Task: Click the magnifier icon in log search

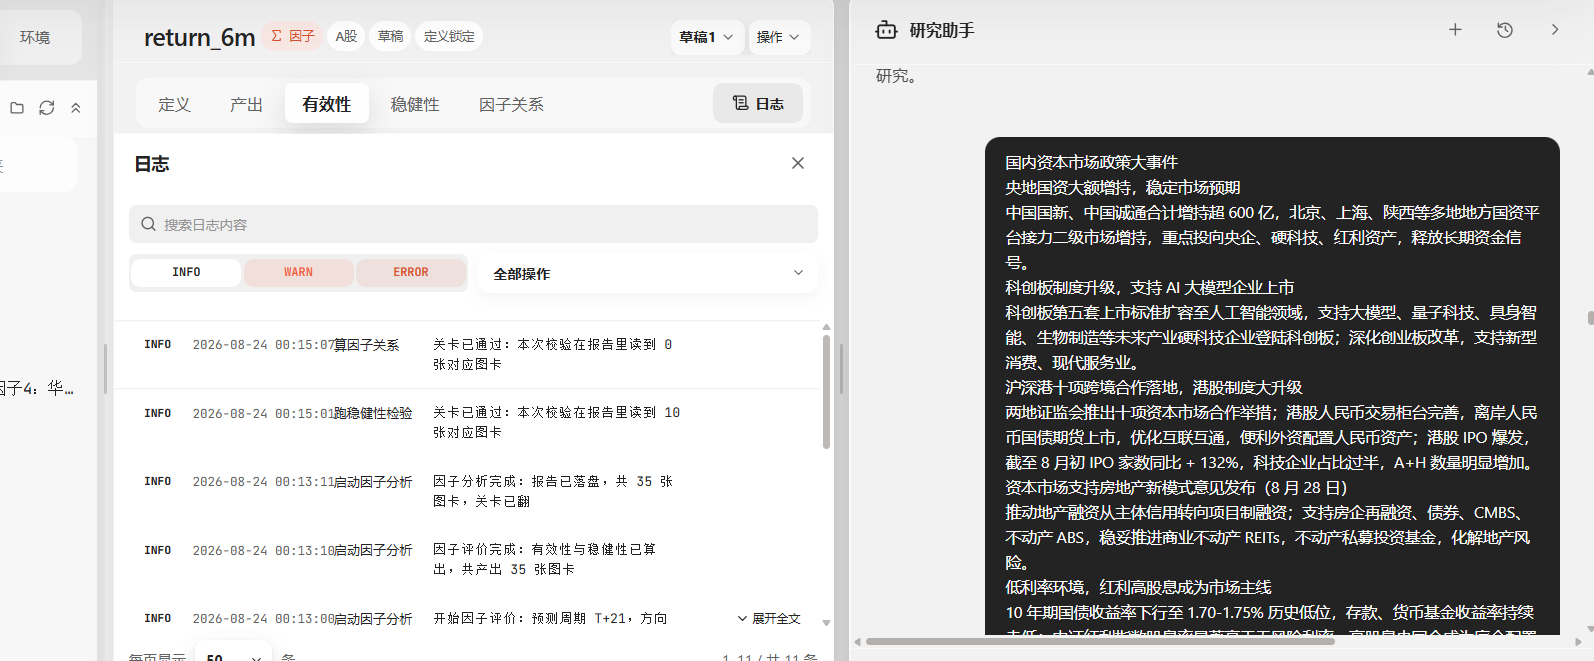Action: point(148,224)
